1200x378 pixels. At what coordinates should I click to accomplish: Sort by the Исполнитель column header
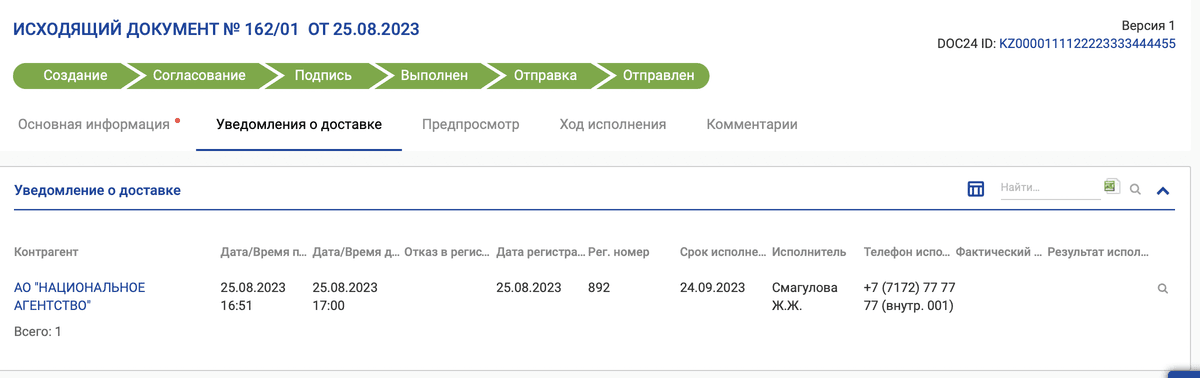click(809, 252)
